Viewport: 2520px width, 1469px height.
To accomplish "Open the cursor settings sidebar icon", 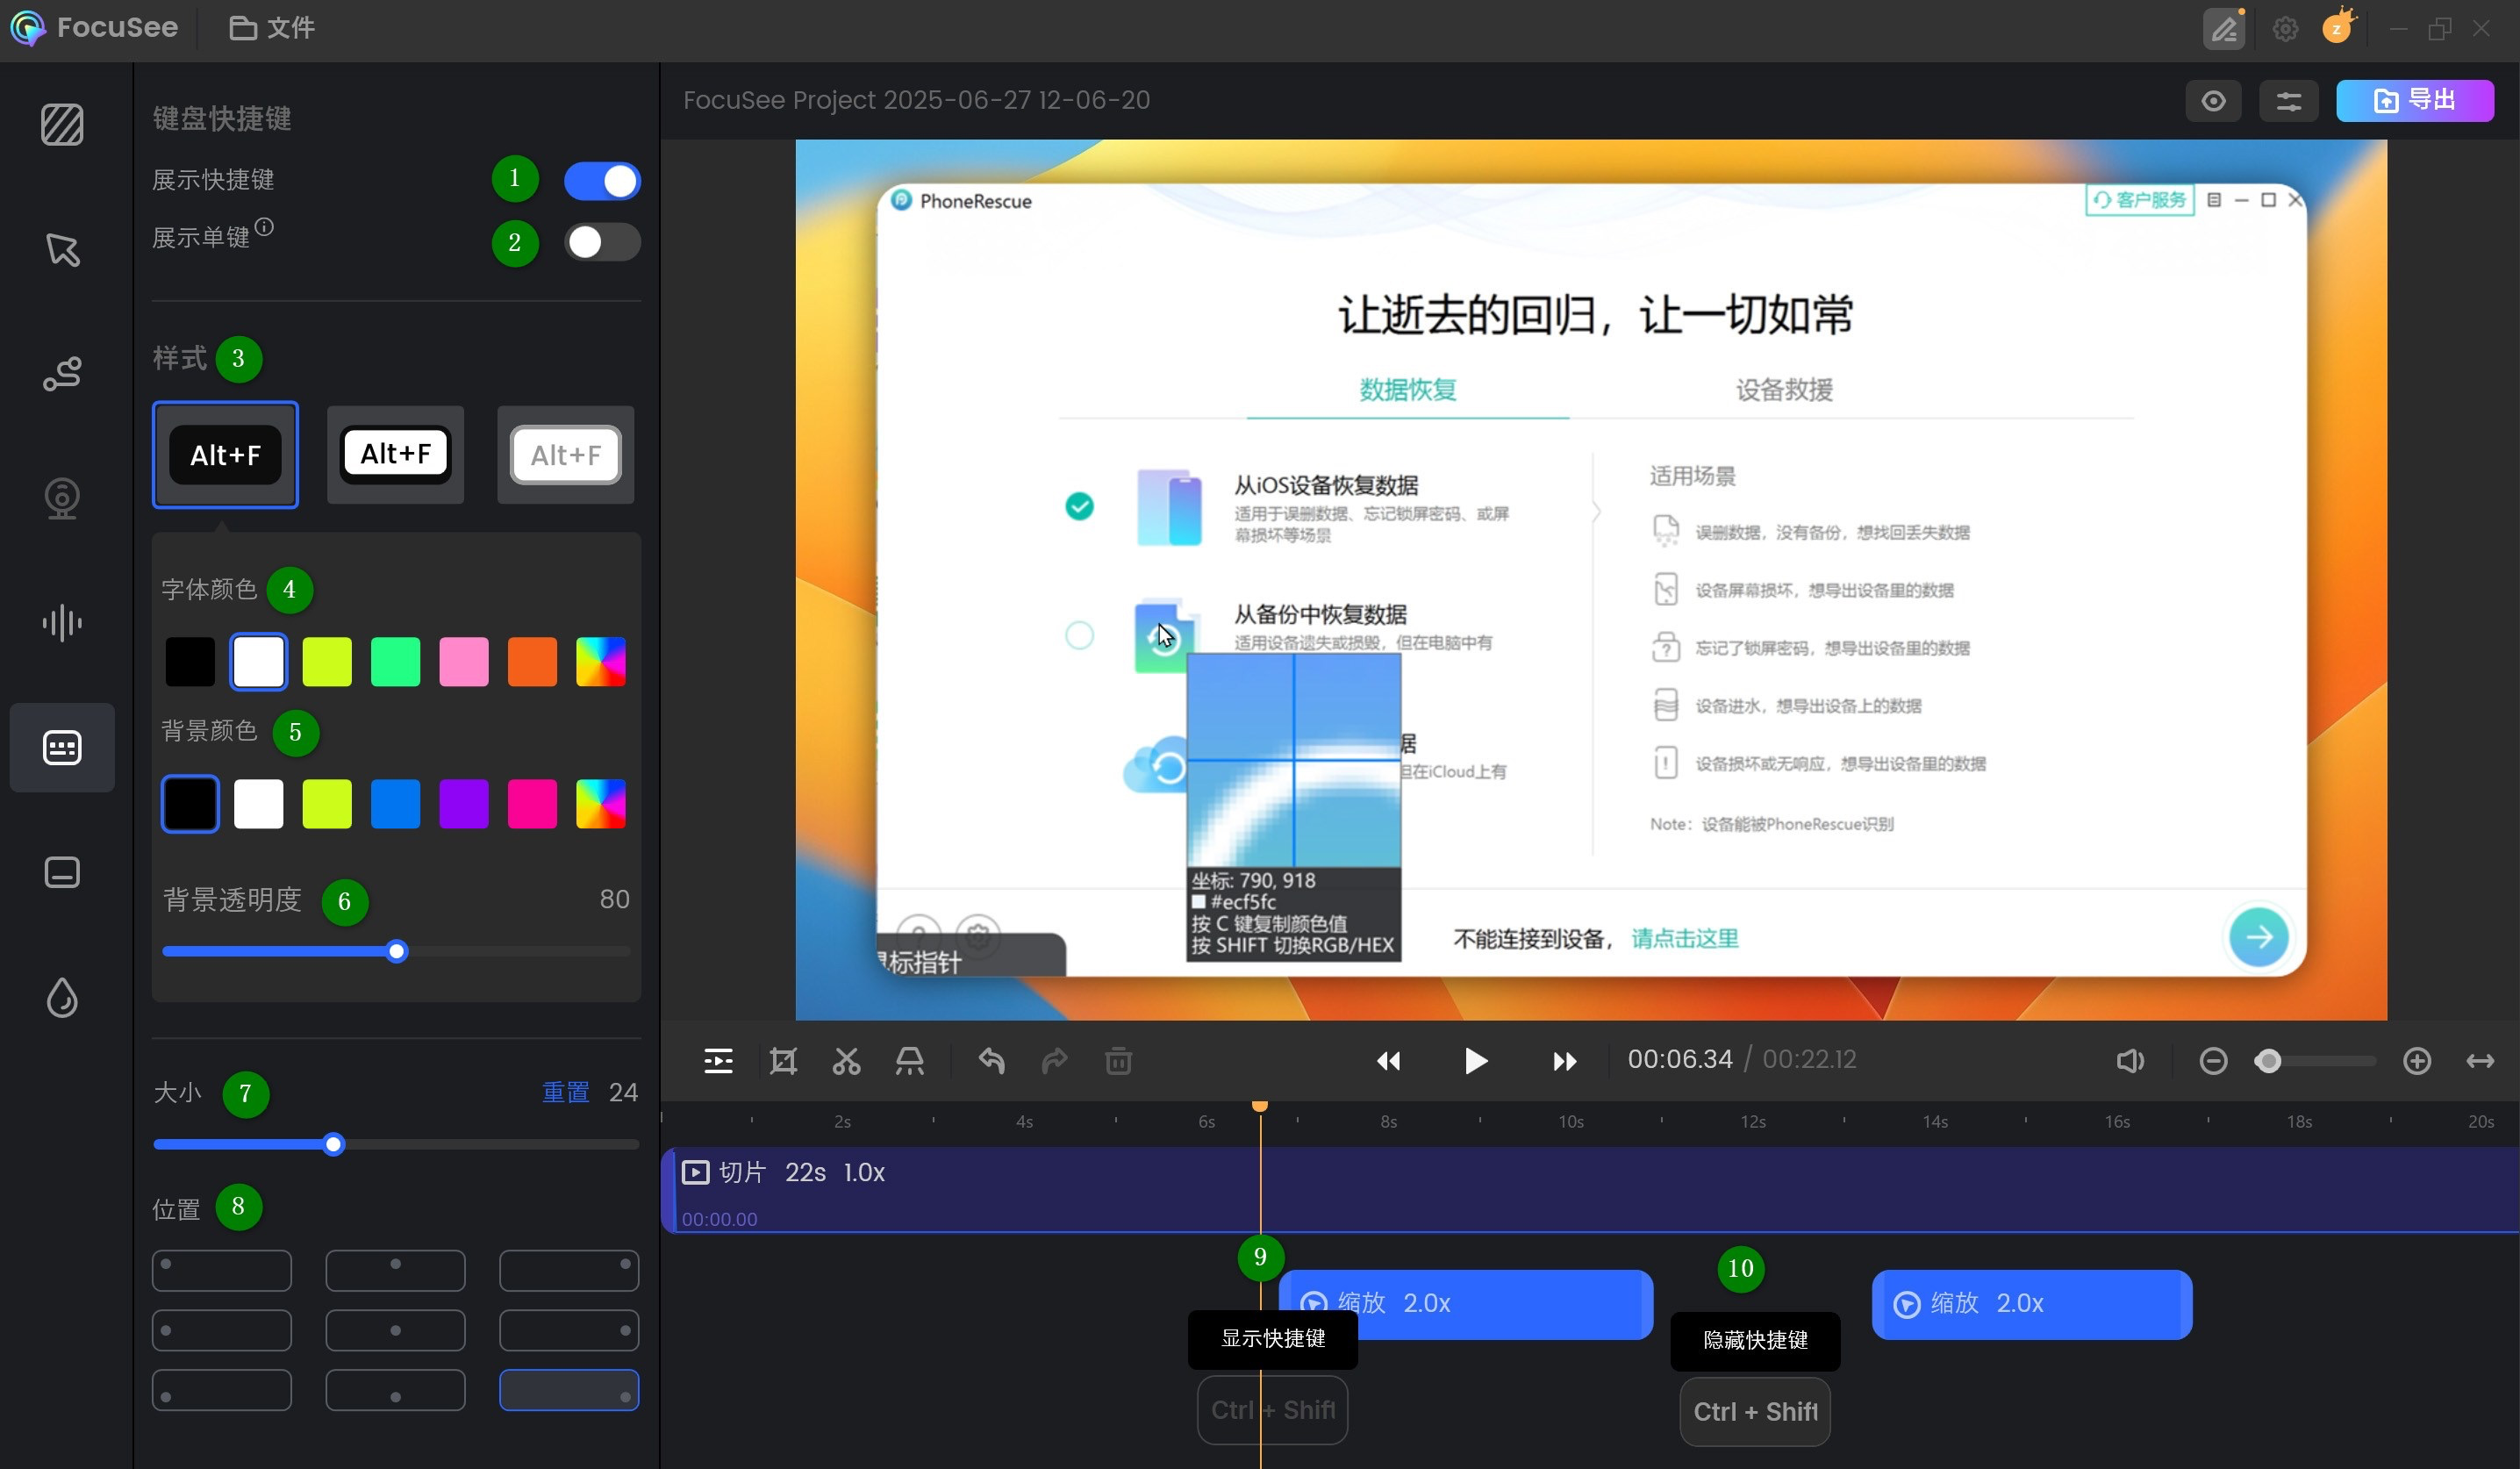I will tap(62, 249).
